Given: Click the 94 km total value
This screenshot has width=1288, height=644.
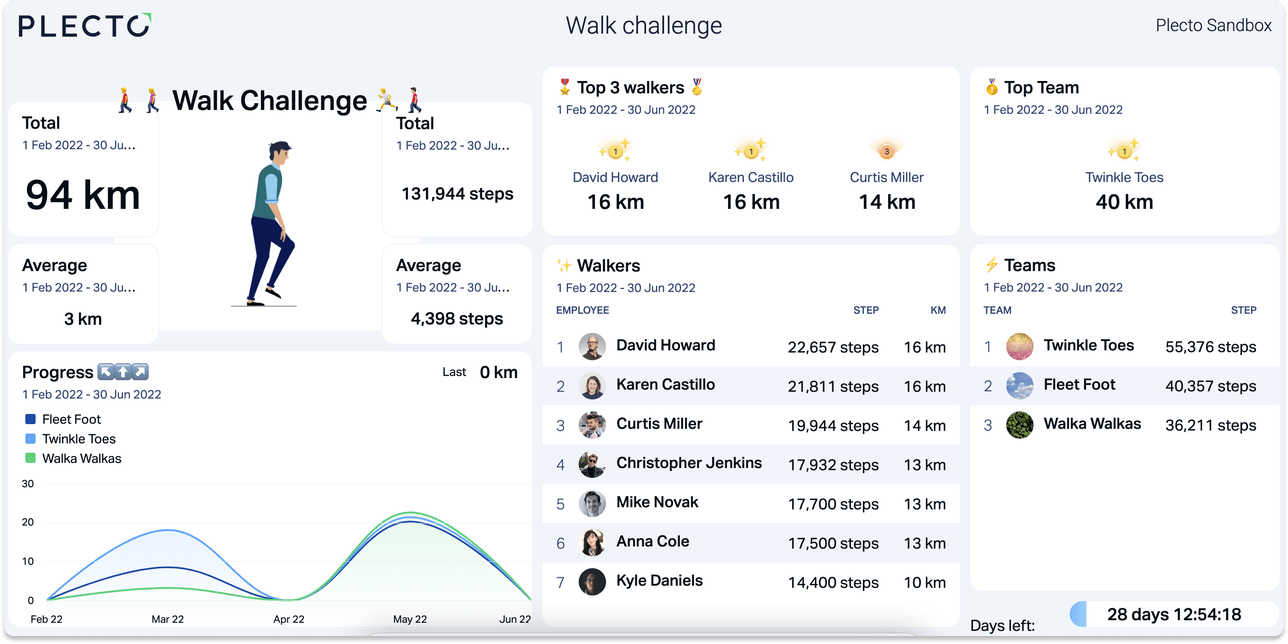Looking at the screenshot, I should point(83,194).
